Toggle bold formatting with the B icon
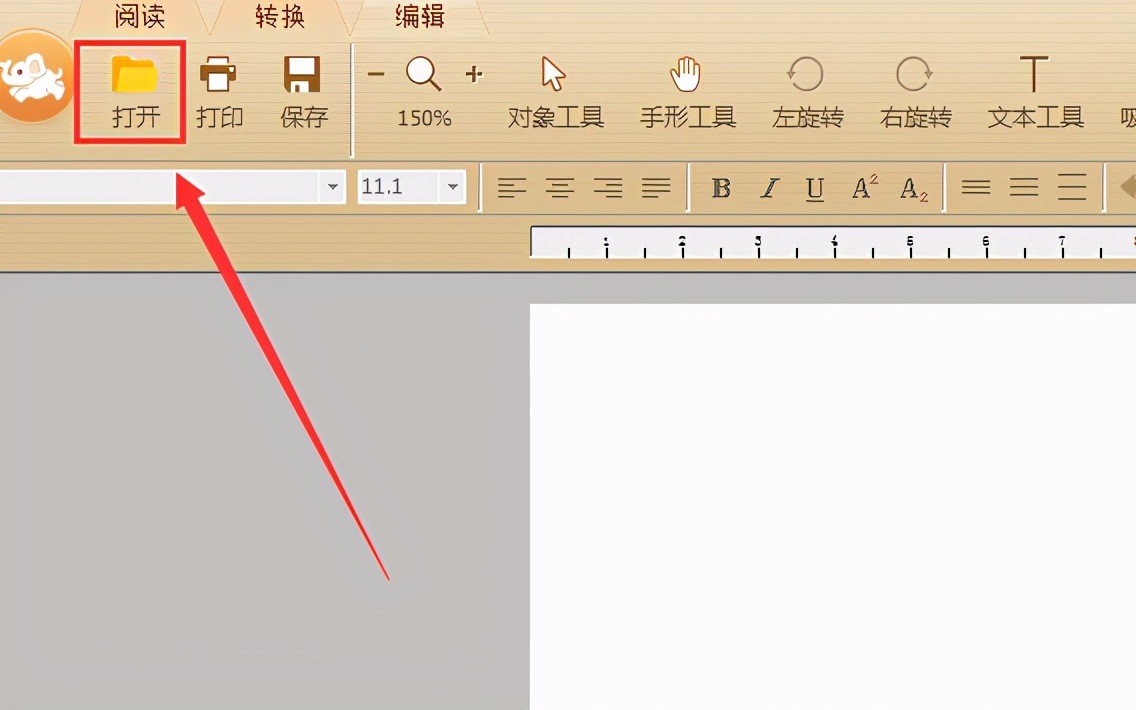The width and height of the screenshot is (1136, 710). pos(720,187)
